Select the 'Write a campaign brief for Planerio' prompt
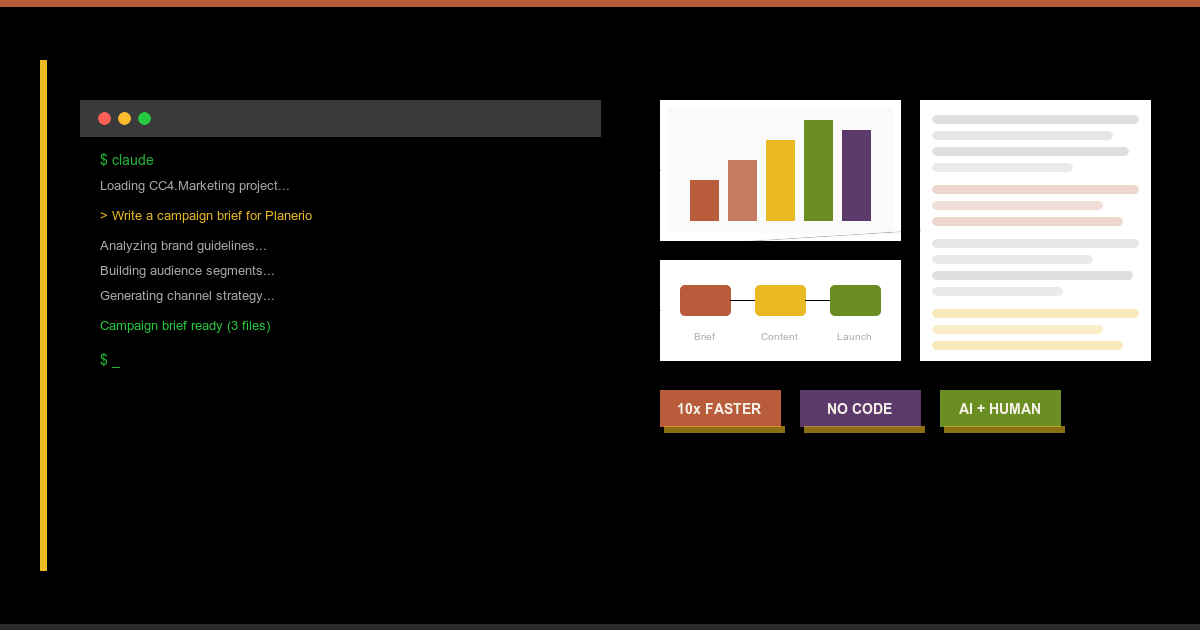Viewport: 1200px width, 630px height. tap(206, 215)
